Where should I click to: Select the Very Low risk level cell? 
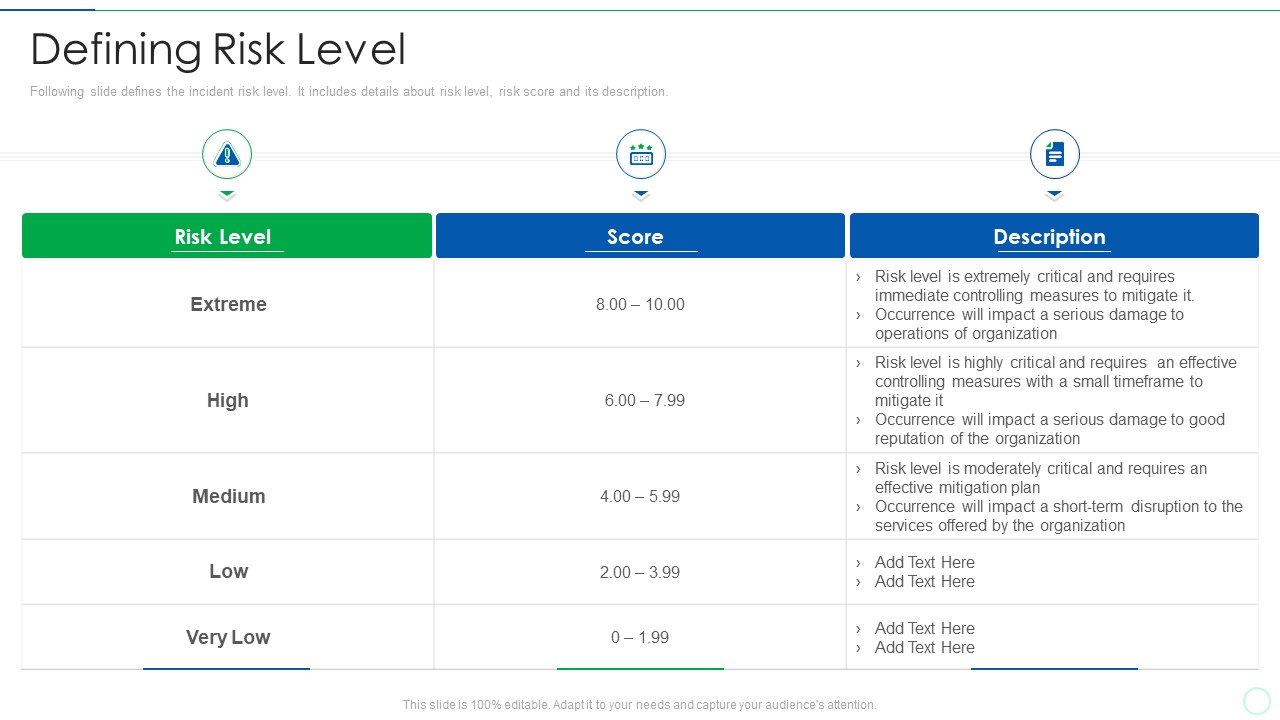pos(228,637)
